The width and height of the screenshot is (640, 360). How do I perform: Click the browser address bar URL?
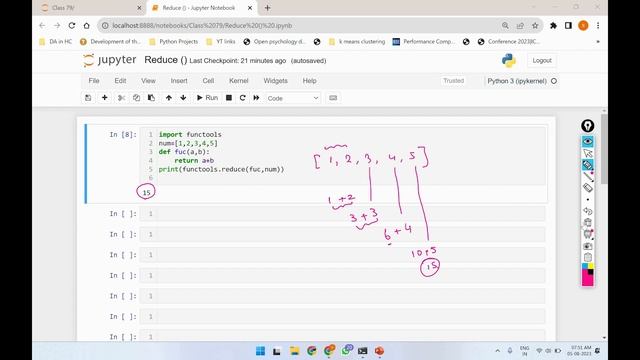202,25
